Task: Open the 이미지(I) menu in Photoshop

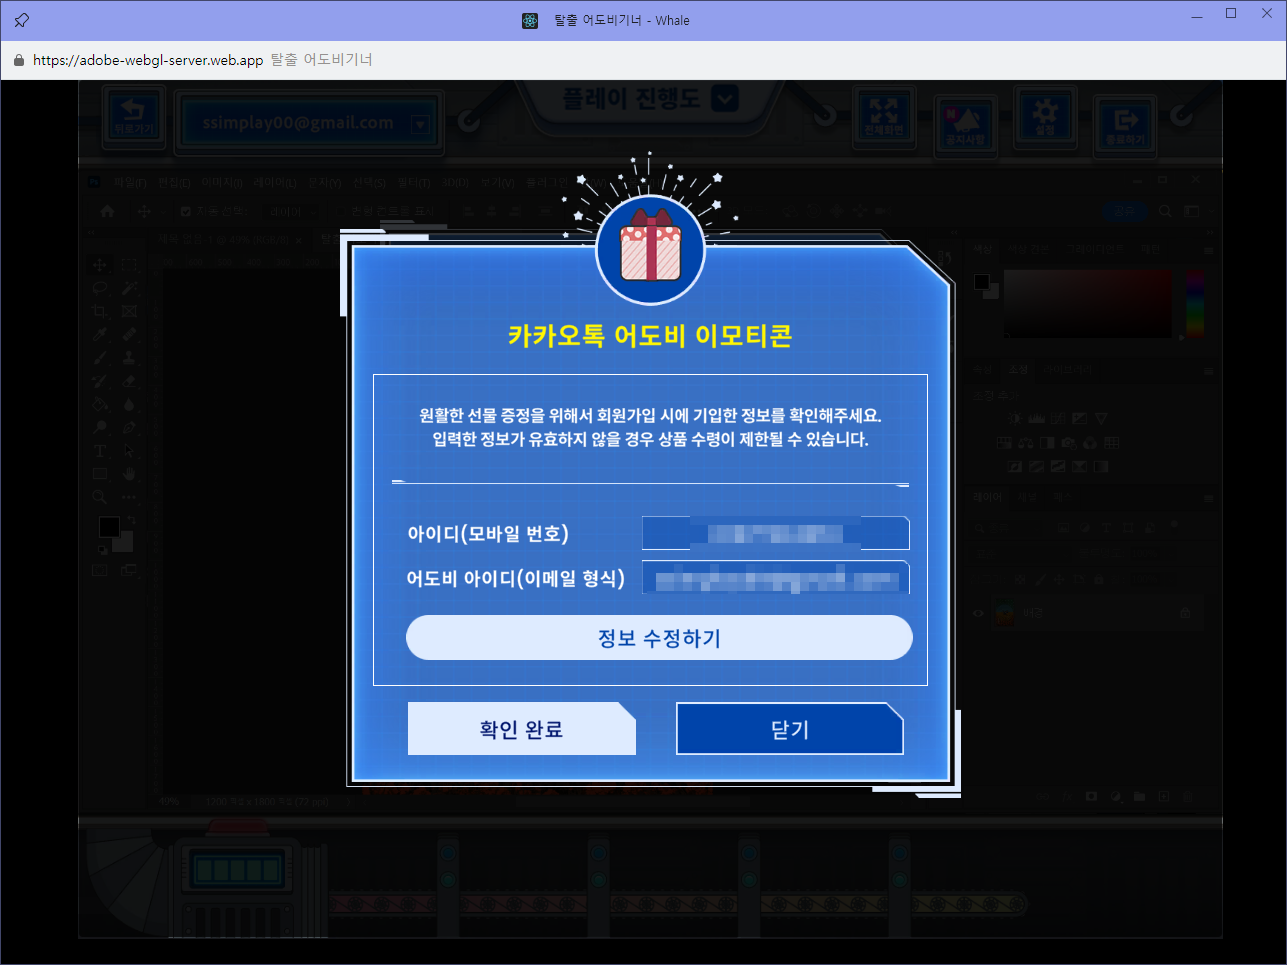Action: [222, 183]
